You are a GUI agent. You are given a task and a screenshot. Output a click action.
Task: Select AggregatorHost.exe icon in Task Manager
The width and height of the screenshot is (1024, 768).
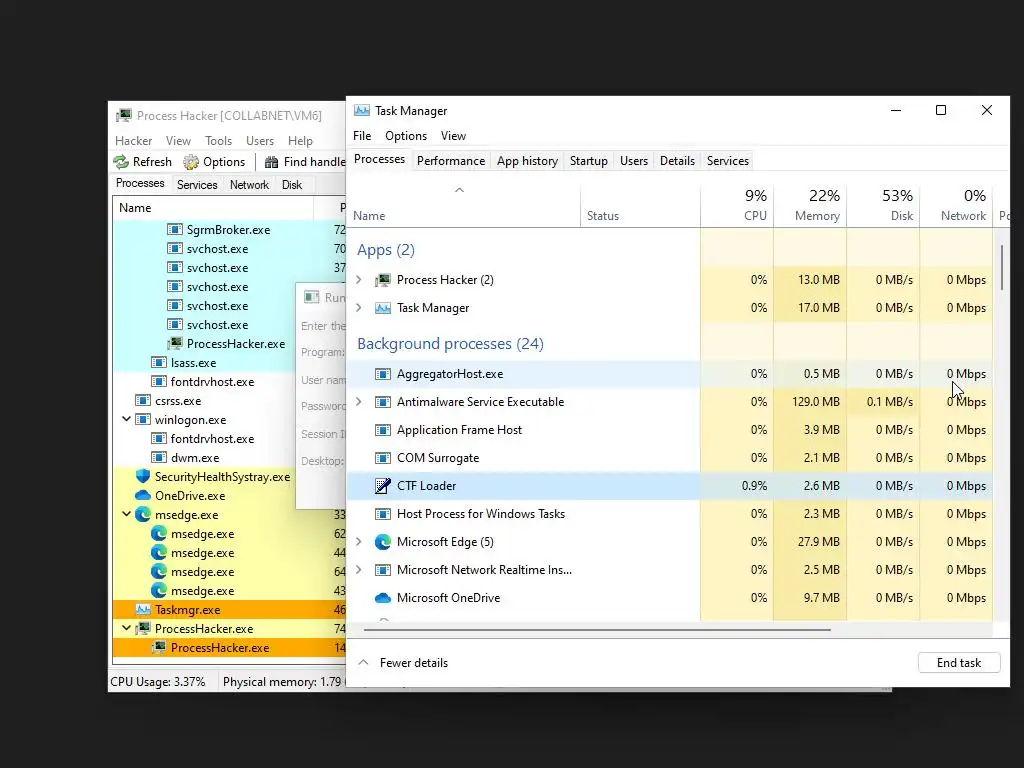click(383, 374)
